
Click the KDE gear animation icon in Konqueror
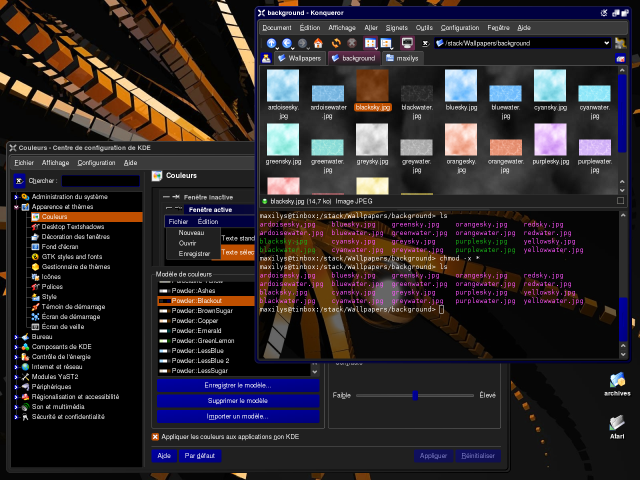pos(621,43)
